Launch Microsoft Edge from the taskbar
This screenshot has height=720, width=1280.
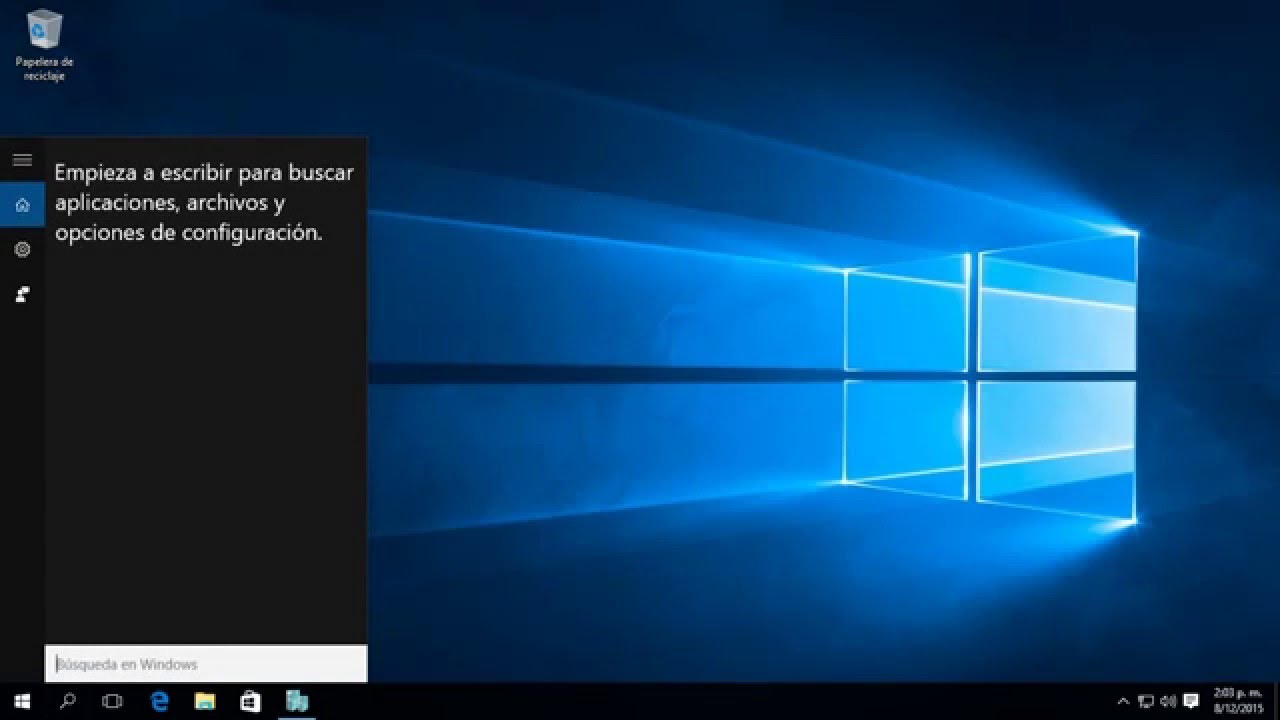[159, 701]
